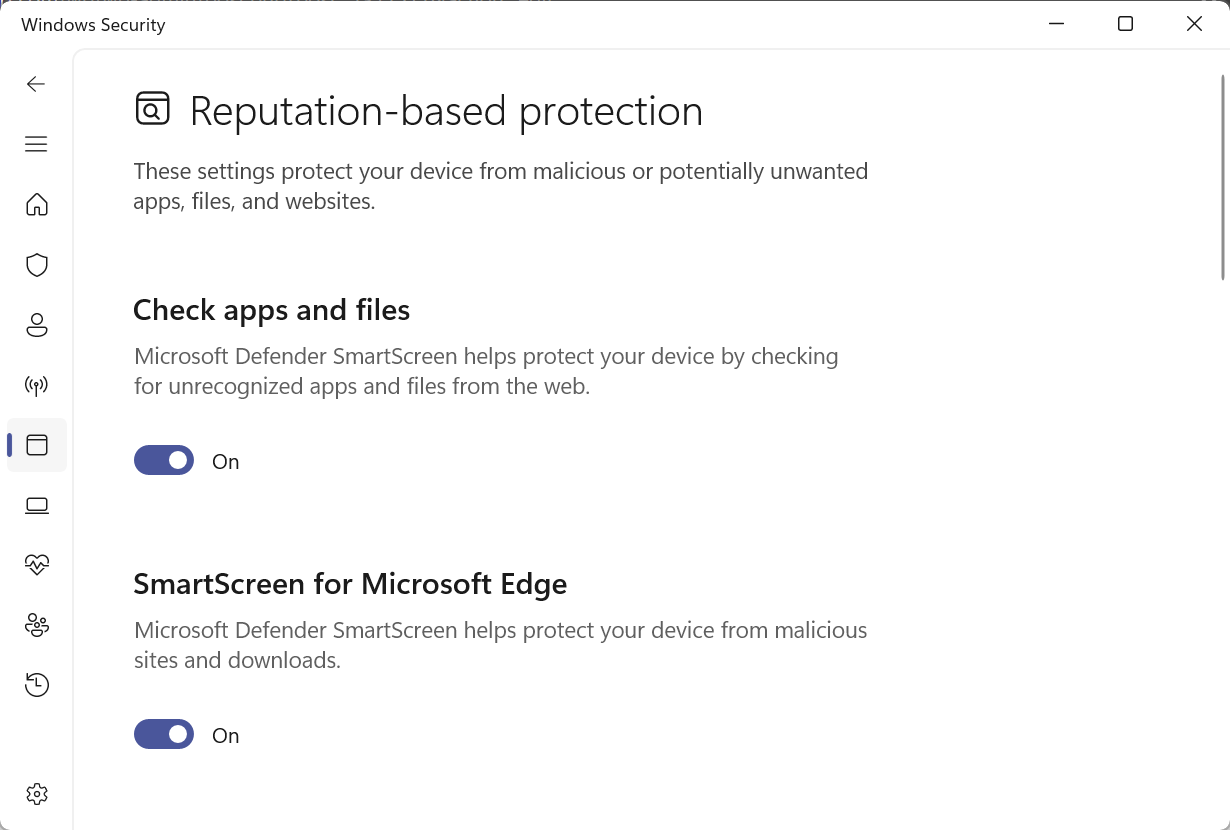
Task: Click the description mentioning malicious sites and downloads
Action: click(x=501, y=645)
